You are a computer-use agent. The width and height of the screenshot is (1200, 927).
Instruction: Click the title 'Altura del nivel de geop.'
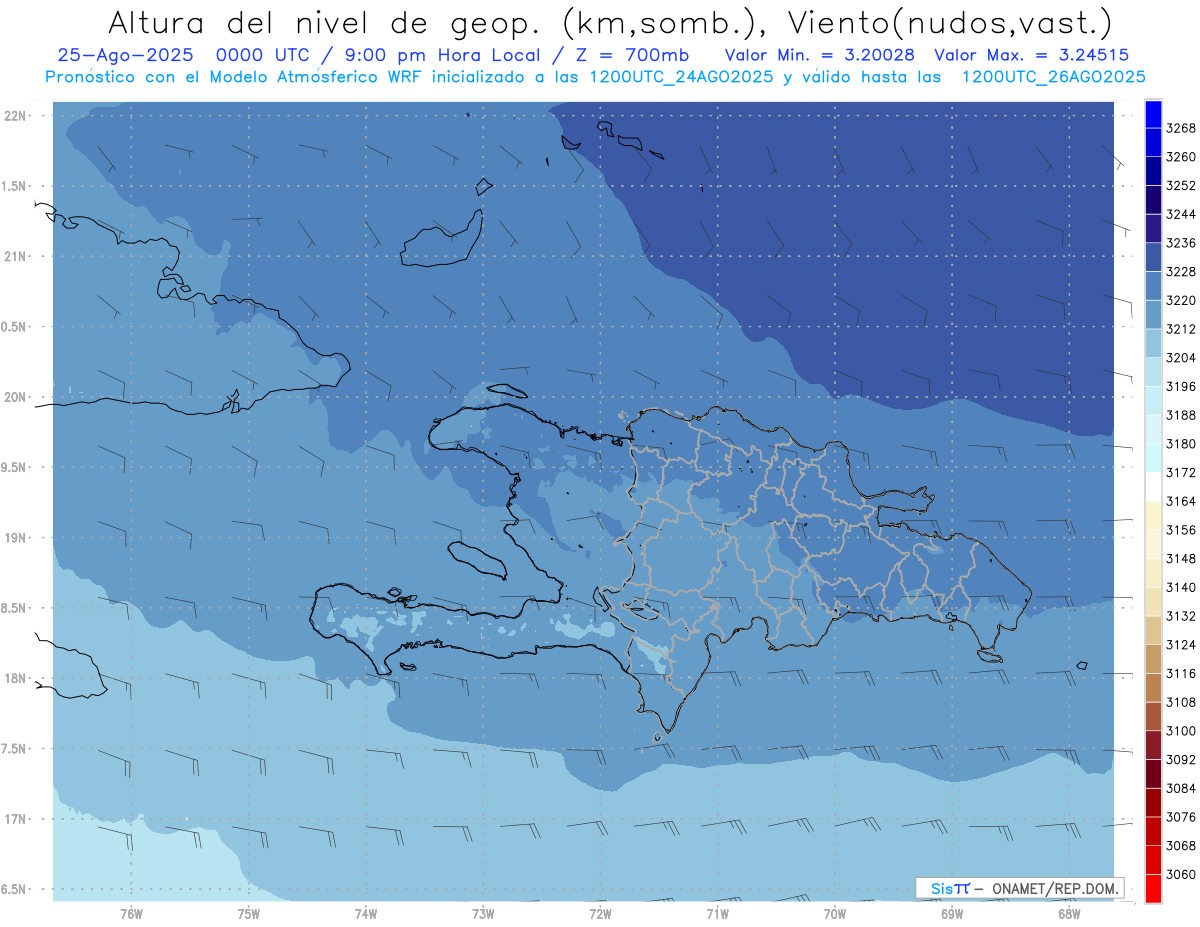[326, 22]
